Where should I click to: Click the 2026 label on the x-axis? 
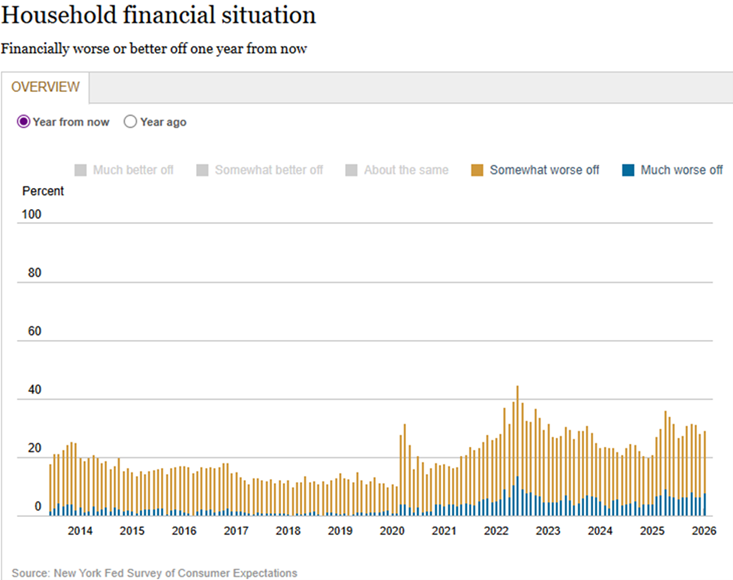(704, 530)
